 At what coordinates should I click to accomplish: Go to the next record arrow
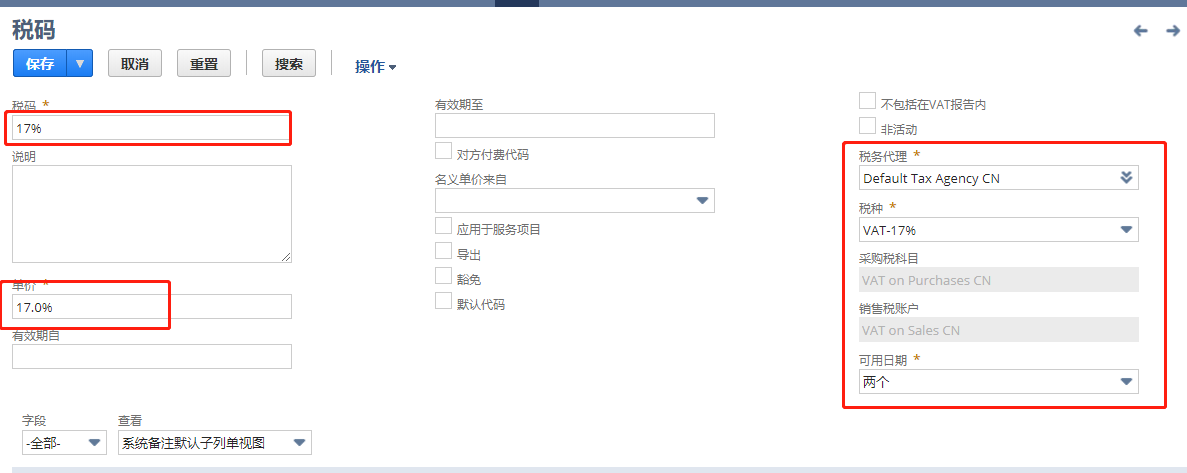coord(1173,31)
